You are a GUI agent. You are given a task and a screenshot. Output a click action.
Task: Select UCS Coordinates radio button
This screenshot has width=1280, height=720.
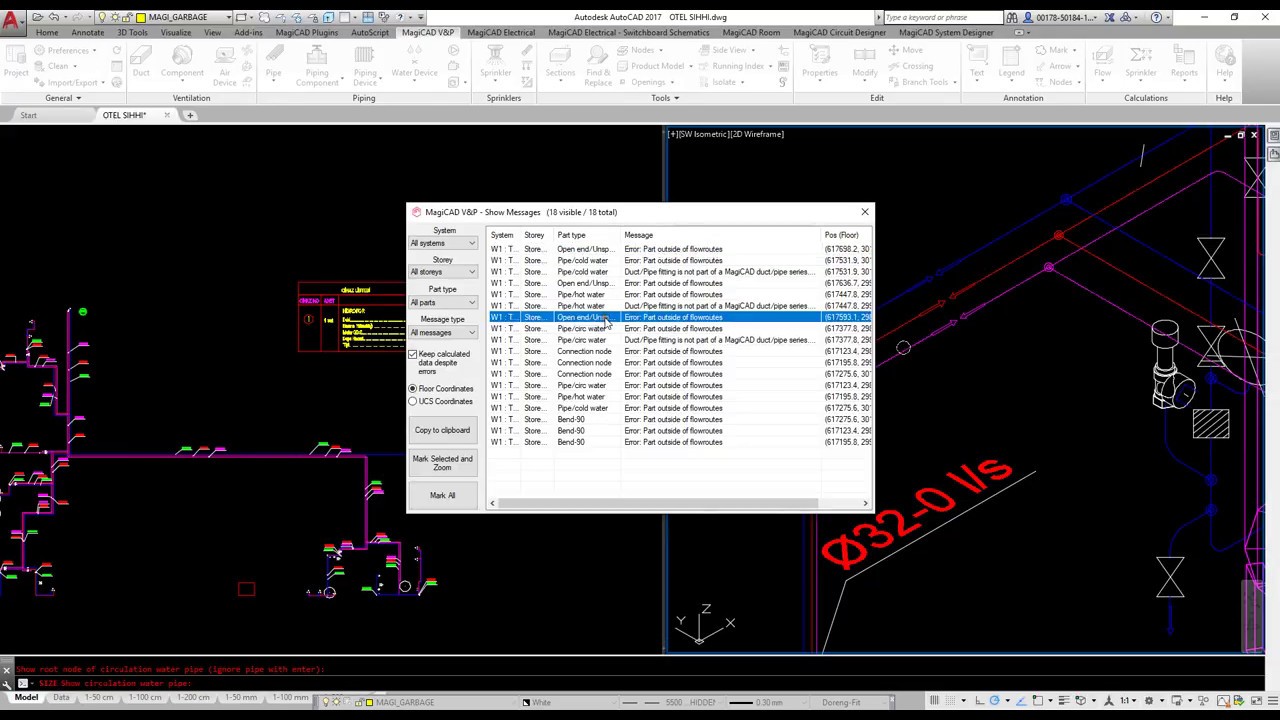(412, 401)
